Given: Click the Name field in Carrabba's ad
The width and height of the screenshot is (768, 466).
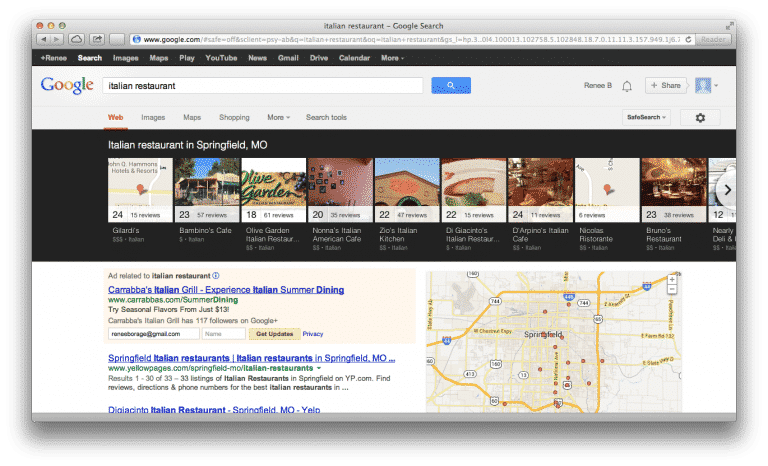Looking at the screenshot, I should coord(224,334).
